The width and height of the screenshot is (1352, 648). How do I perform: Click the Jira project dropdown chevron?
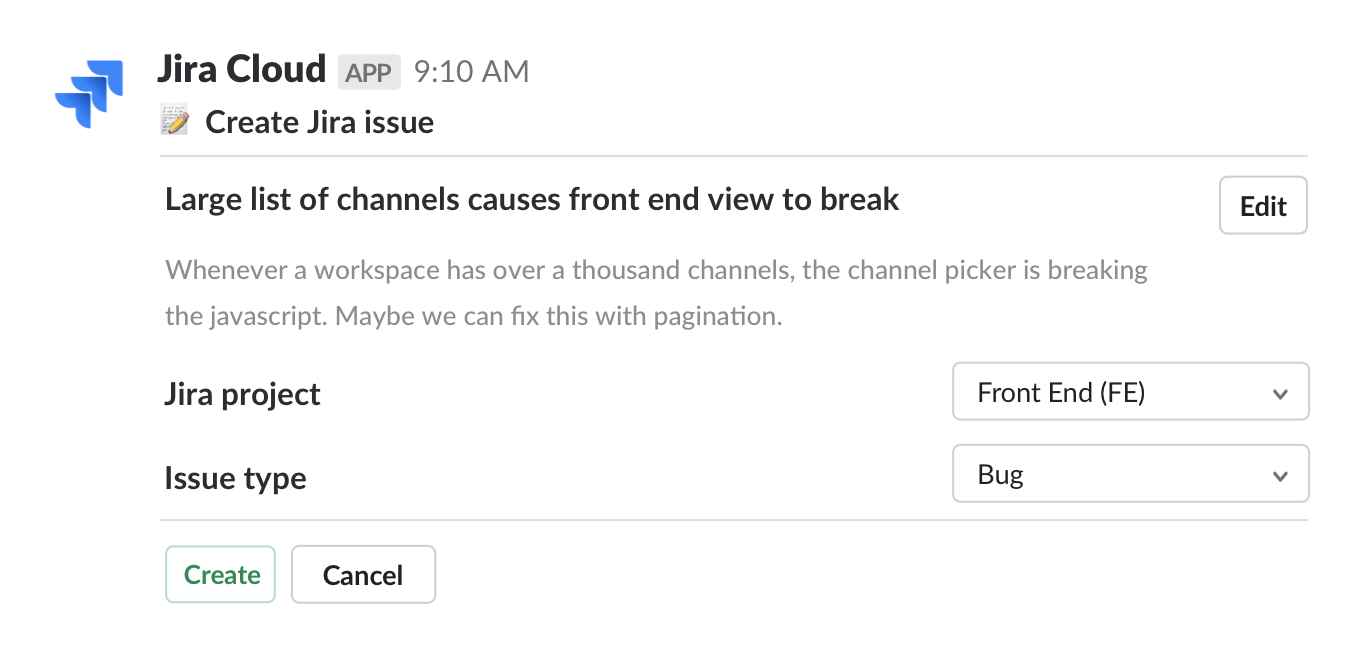[1281, 393]
